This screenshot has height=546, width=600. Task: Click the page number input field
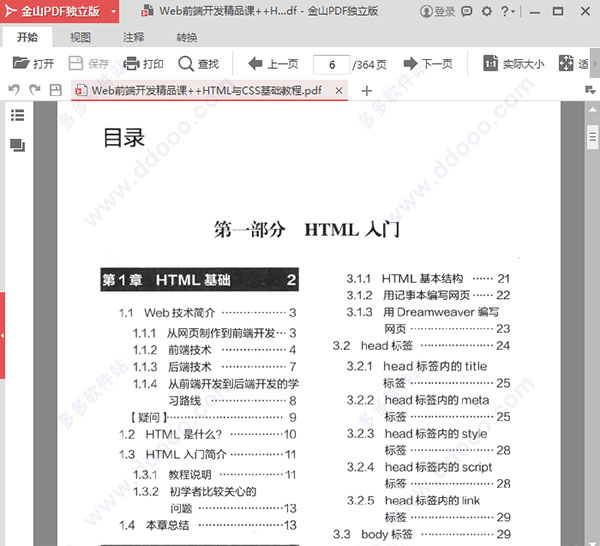(x=331, y=64)
